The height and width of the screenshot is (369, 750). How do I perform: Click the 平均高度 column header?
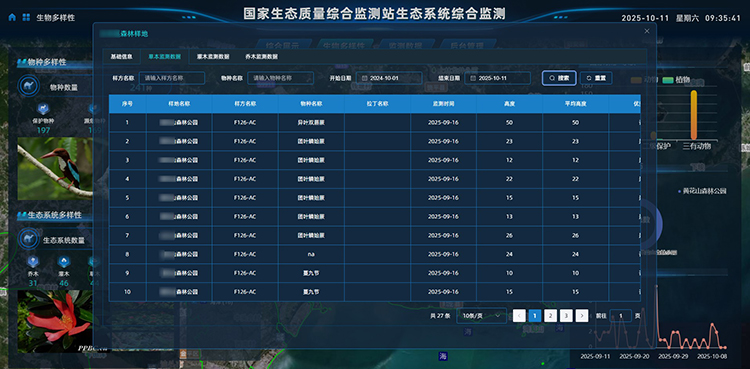point(575,103)
